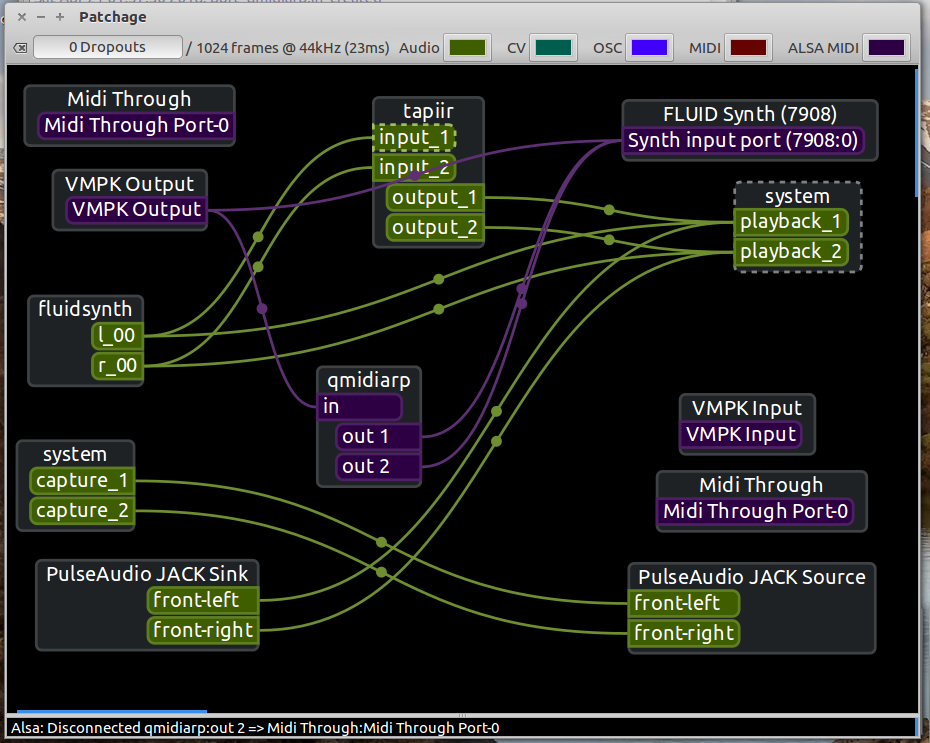
Task: Select PulseAudio JACK Source front-left port
Action: tap(684, 604)
